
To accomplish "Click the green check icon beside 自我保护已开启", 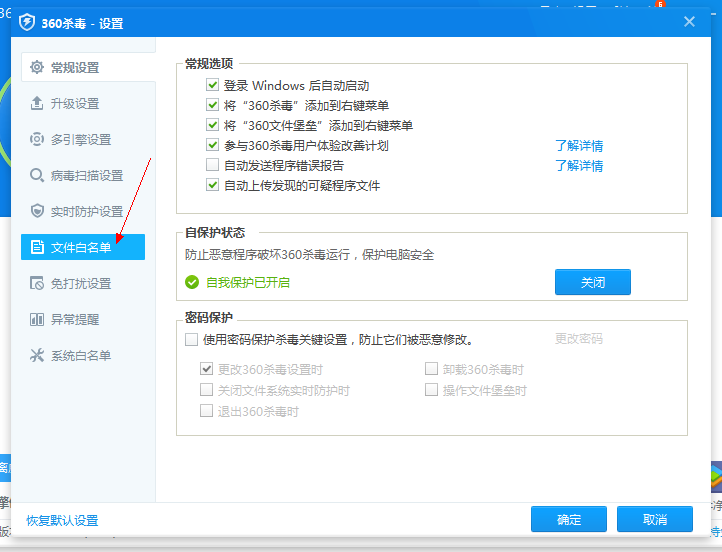I will point(192,282).
